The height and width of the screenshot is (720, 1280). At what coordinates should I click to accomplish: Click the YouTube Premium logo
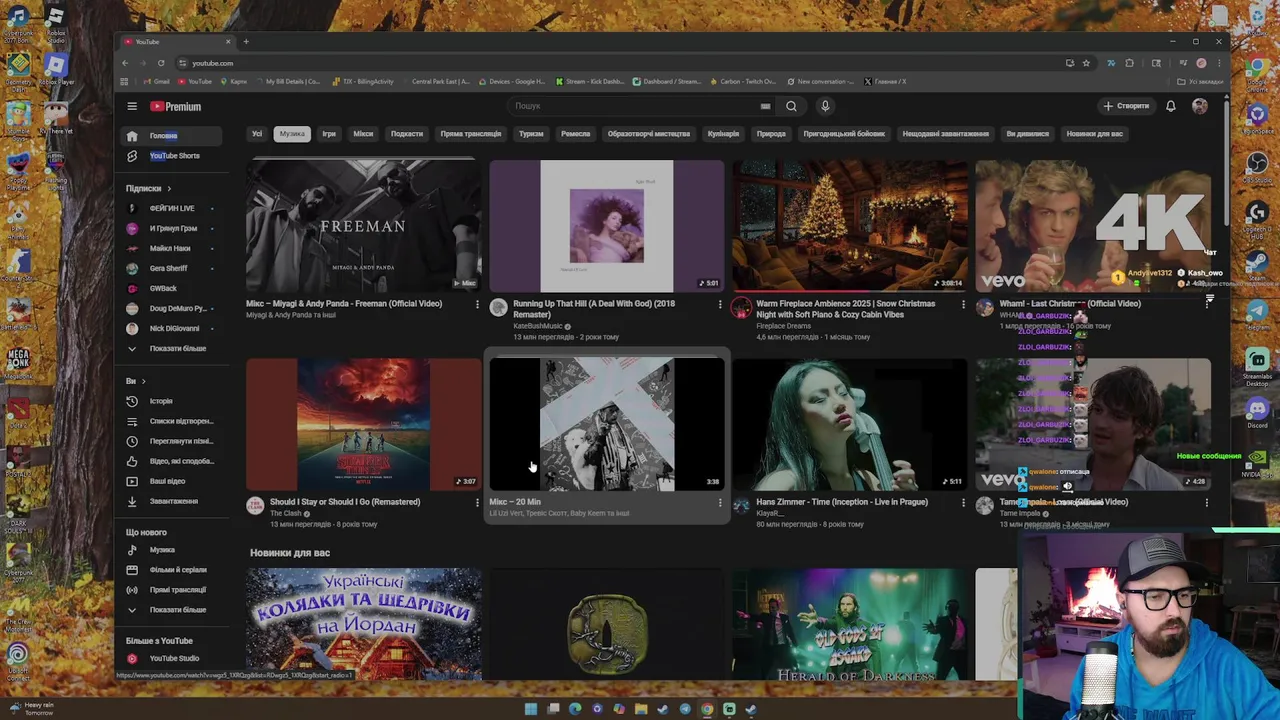coord(176,106)
